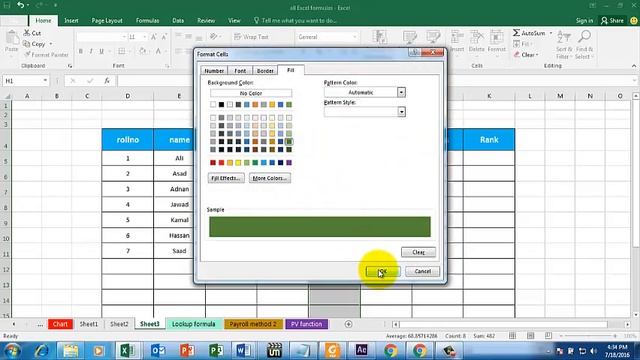The height and width of the screenshot is (360, 640).
Task: Click Format Painter
Action: (46, 55)
